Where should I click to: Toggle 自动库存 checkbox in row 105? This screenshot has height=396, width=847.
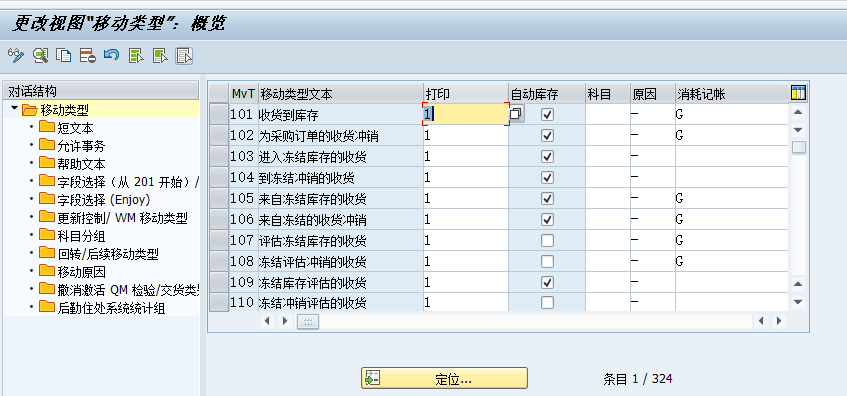tap(548, 198)
